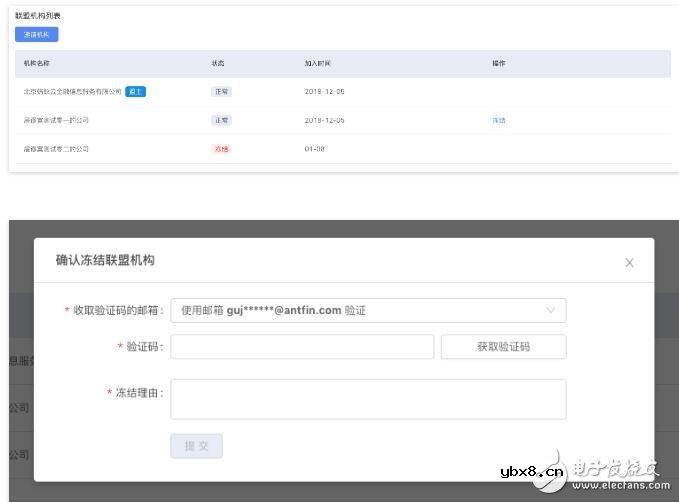Viewport: 679px width, 502px height.
Task: Submit the form with 提交 button
Action: (x=196, y=446)
